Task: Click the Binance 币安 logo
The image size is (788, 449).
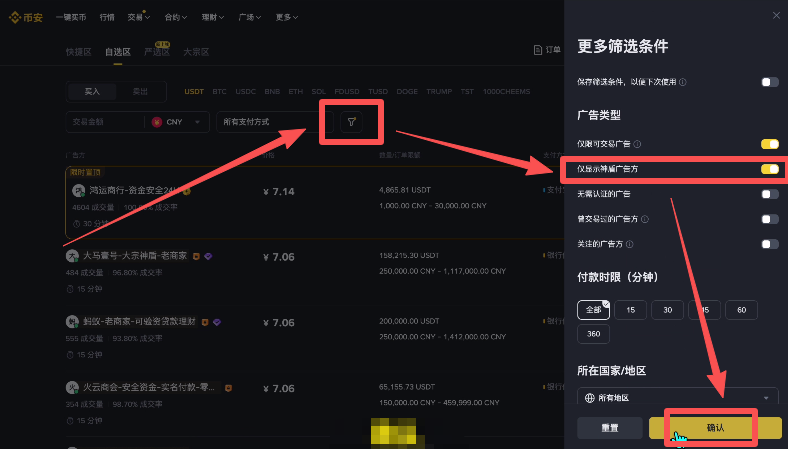Action: 25,17
